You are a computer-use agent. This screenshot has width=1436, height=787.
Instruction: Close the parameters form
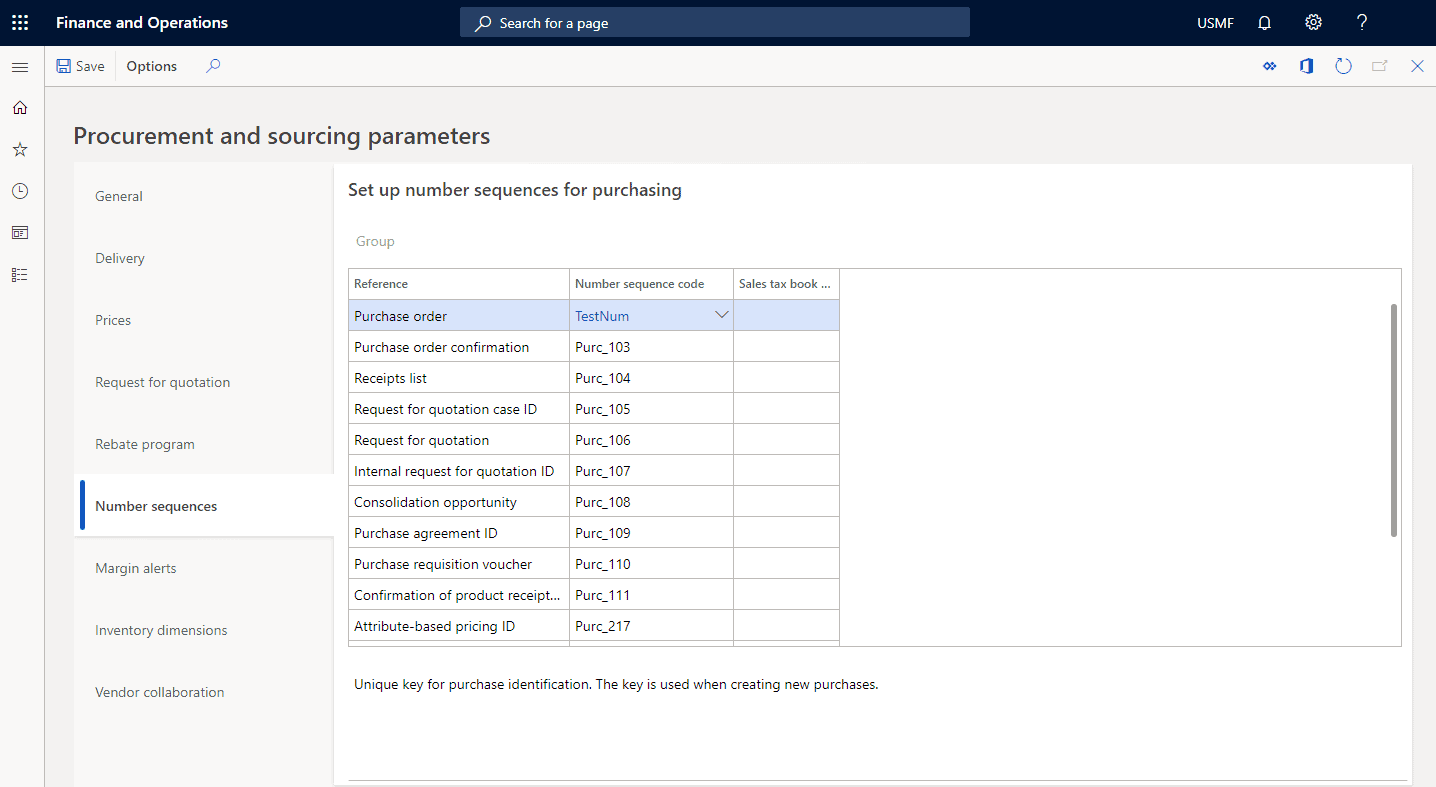click(x=1417, y=66)
